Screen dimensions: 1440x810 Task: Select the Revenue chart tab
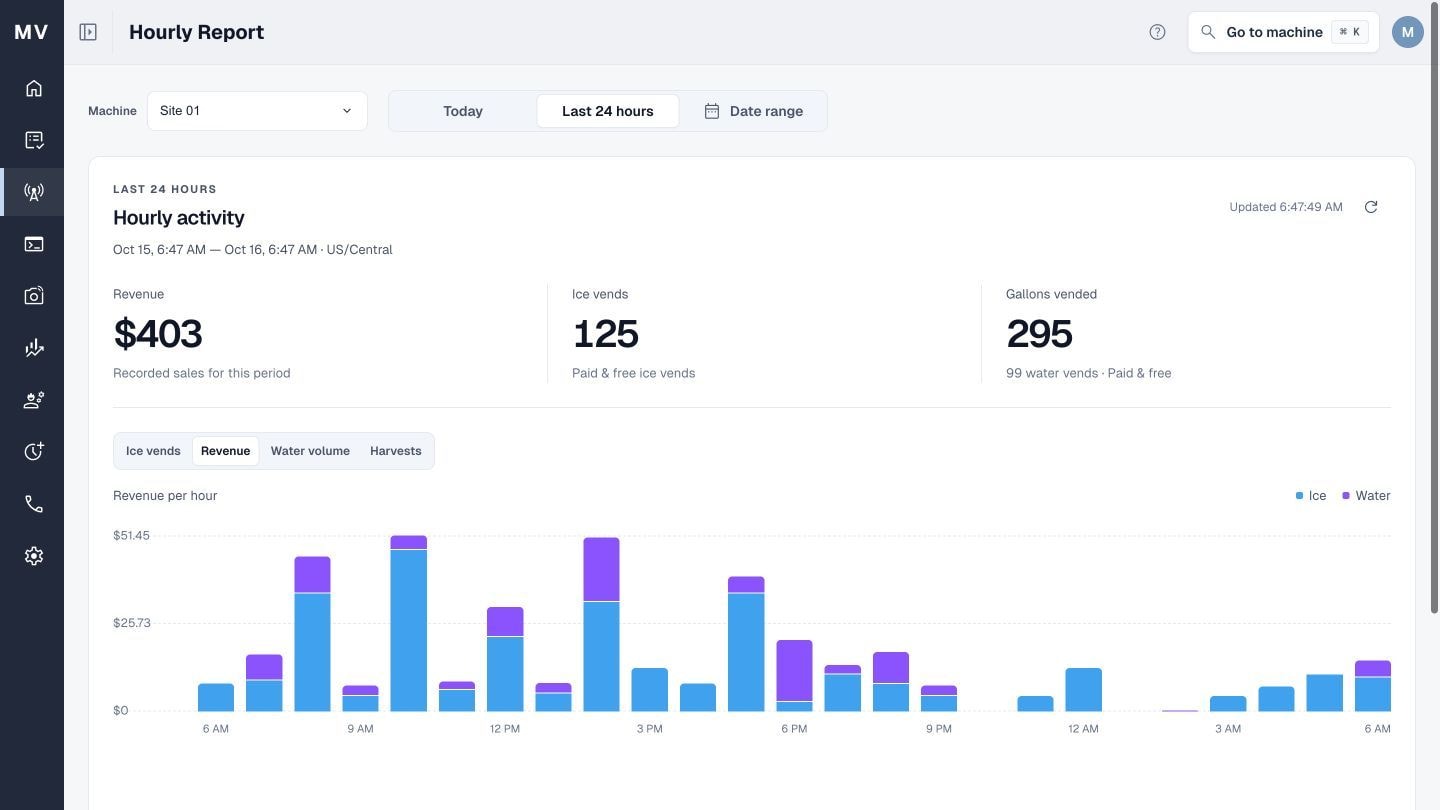pyautogui.click(x=225, y=451)
